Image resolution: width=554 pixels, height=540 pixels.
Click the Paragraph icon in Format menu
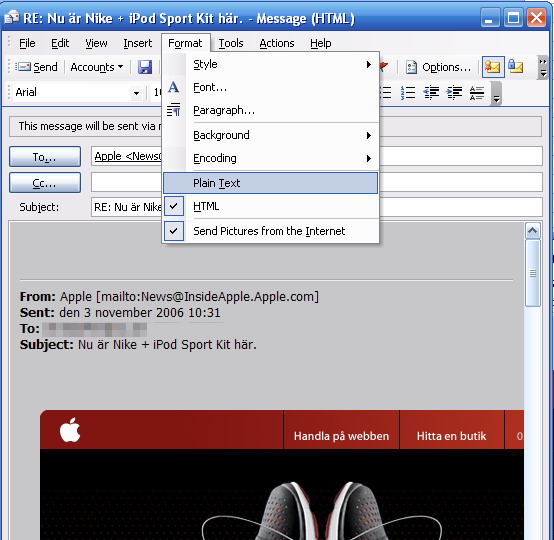pos(173,110)
